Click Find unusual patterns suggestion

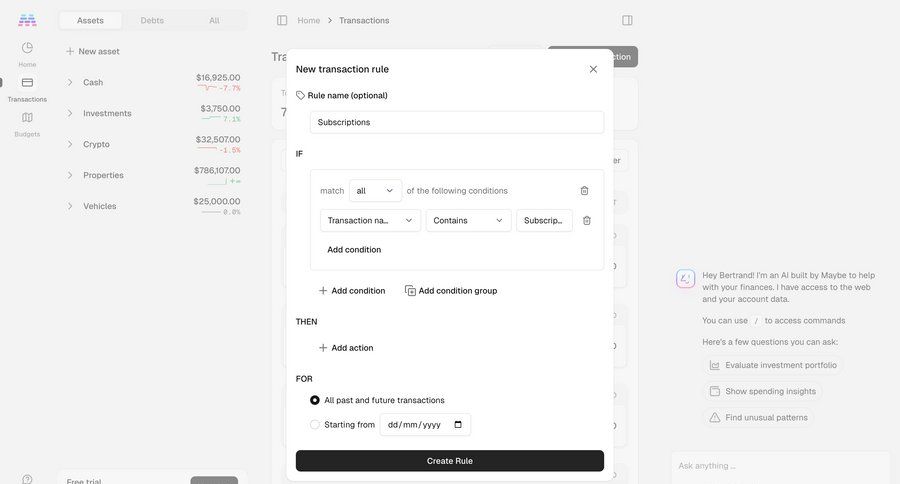758,417
